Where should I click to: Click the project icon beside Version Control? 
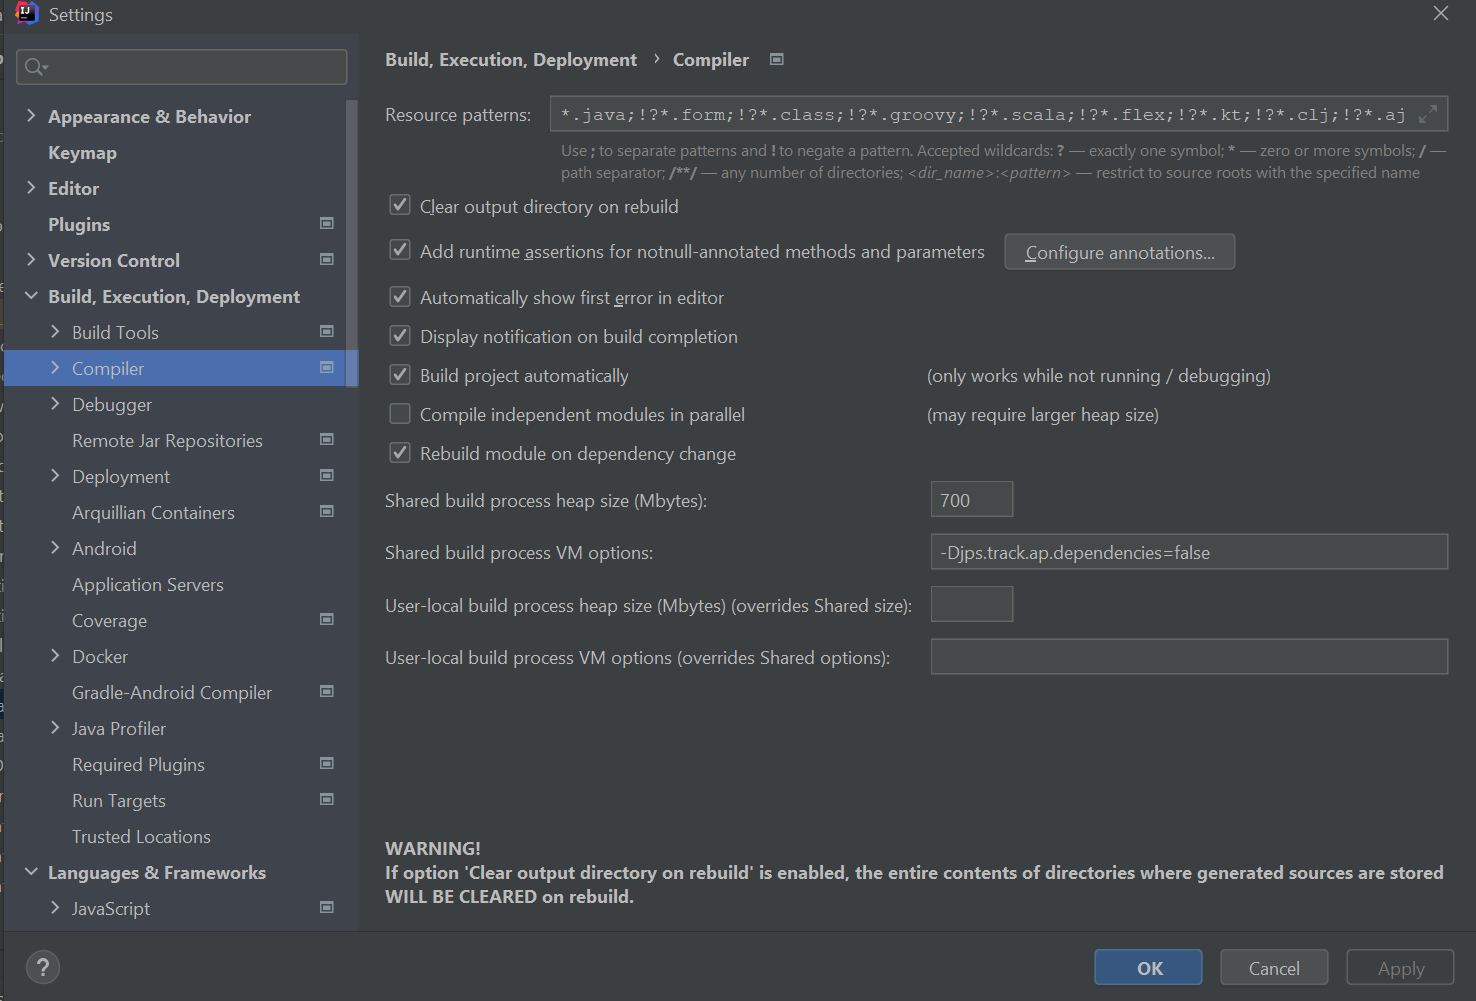326,259
